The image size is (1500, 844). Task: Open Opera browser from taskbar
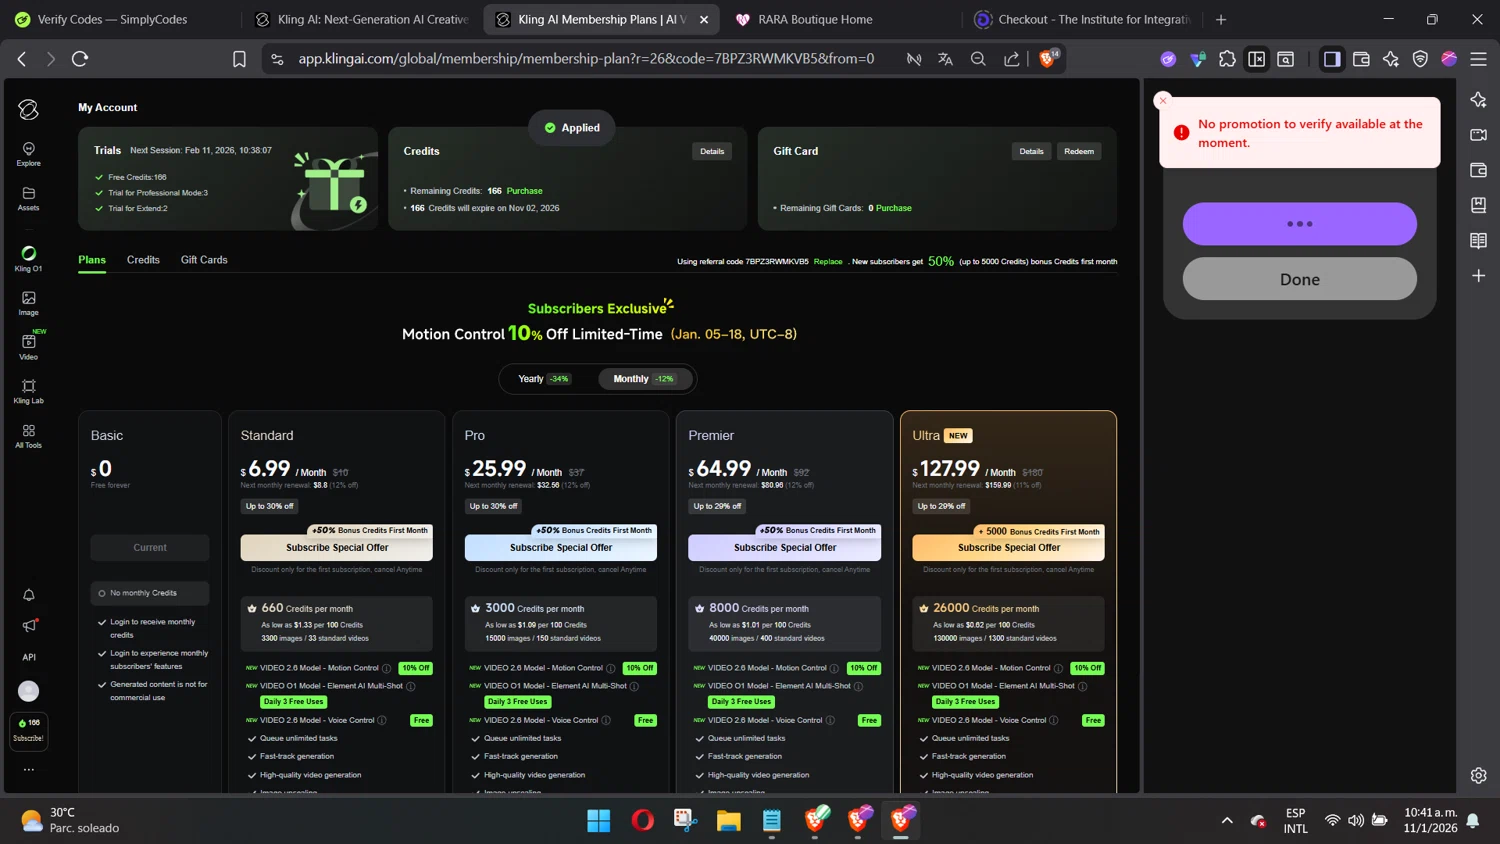[x=642, y=821]
